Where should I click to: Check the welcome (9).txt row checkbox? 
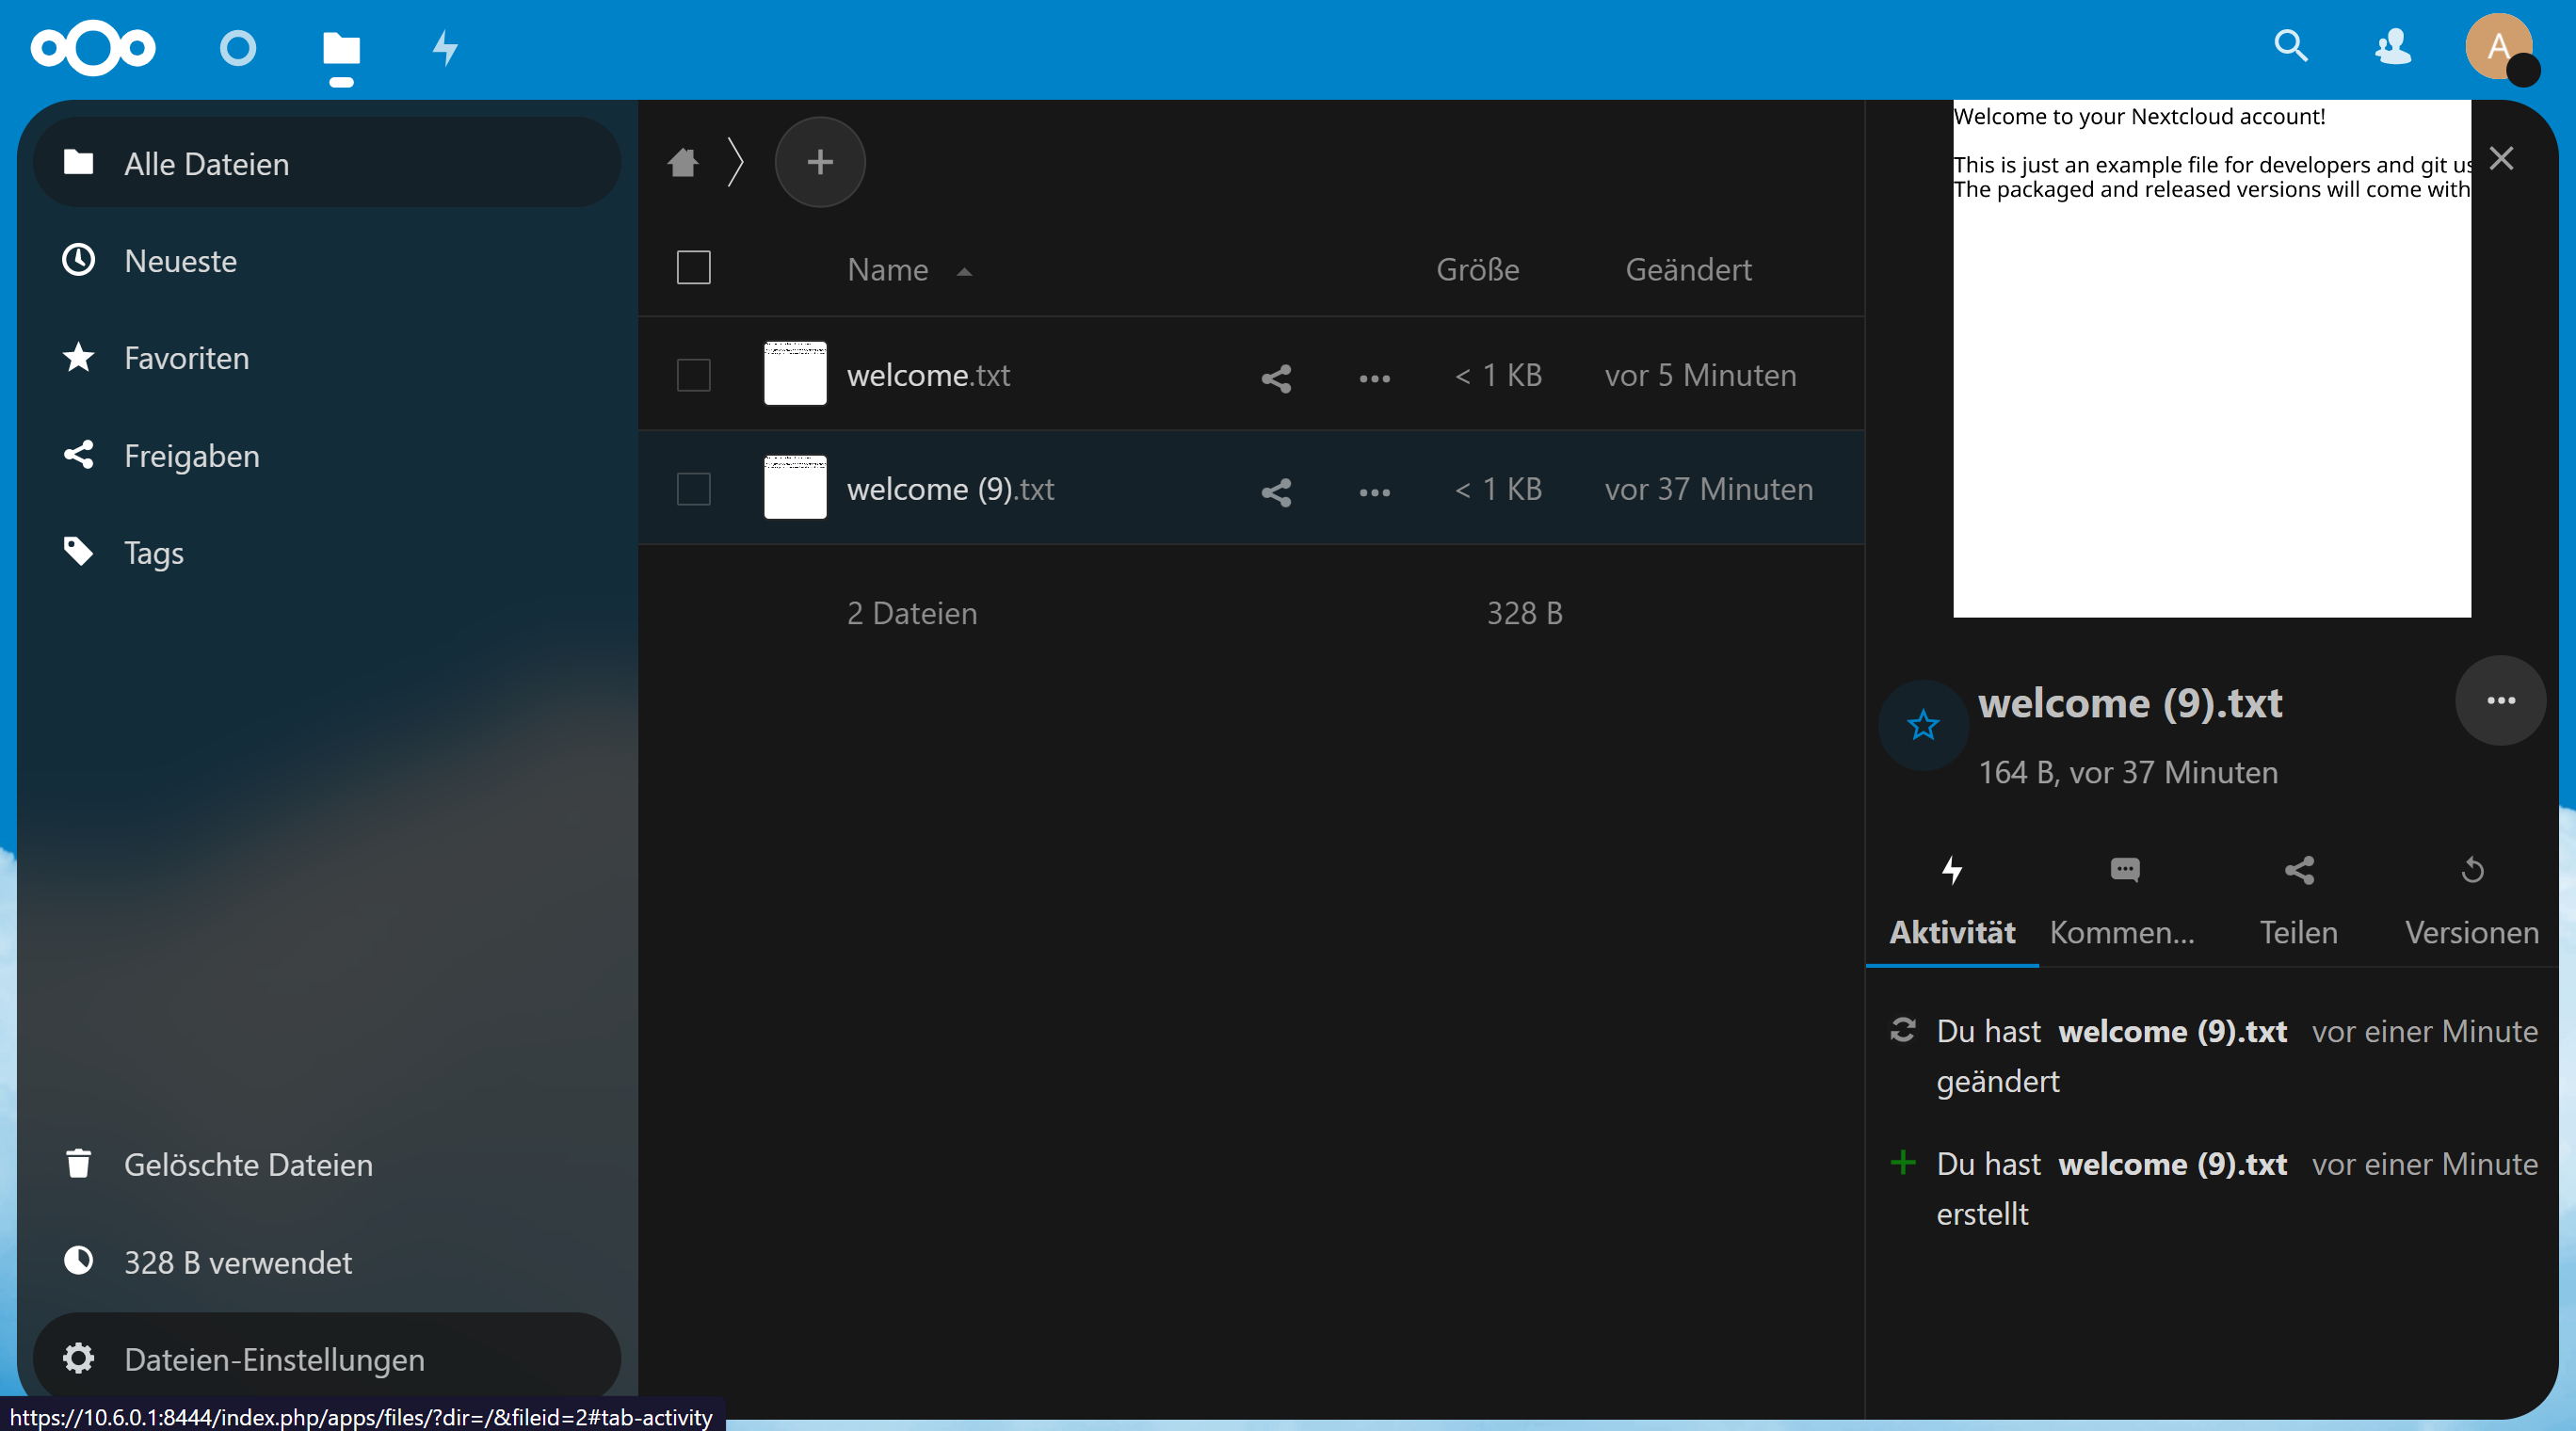tap(693, 490)
